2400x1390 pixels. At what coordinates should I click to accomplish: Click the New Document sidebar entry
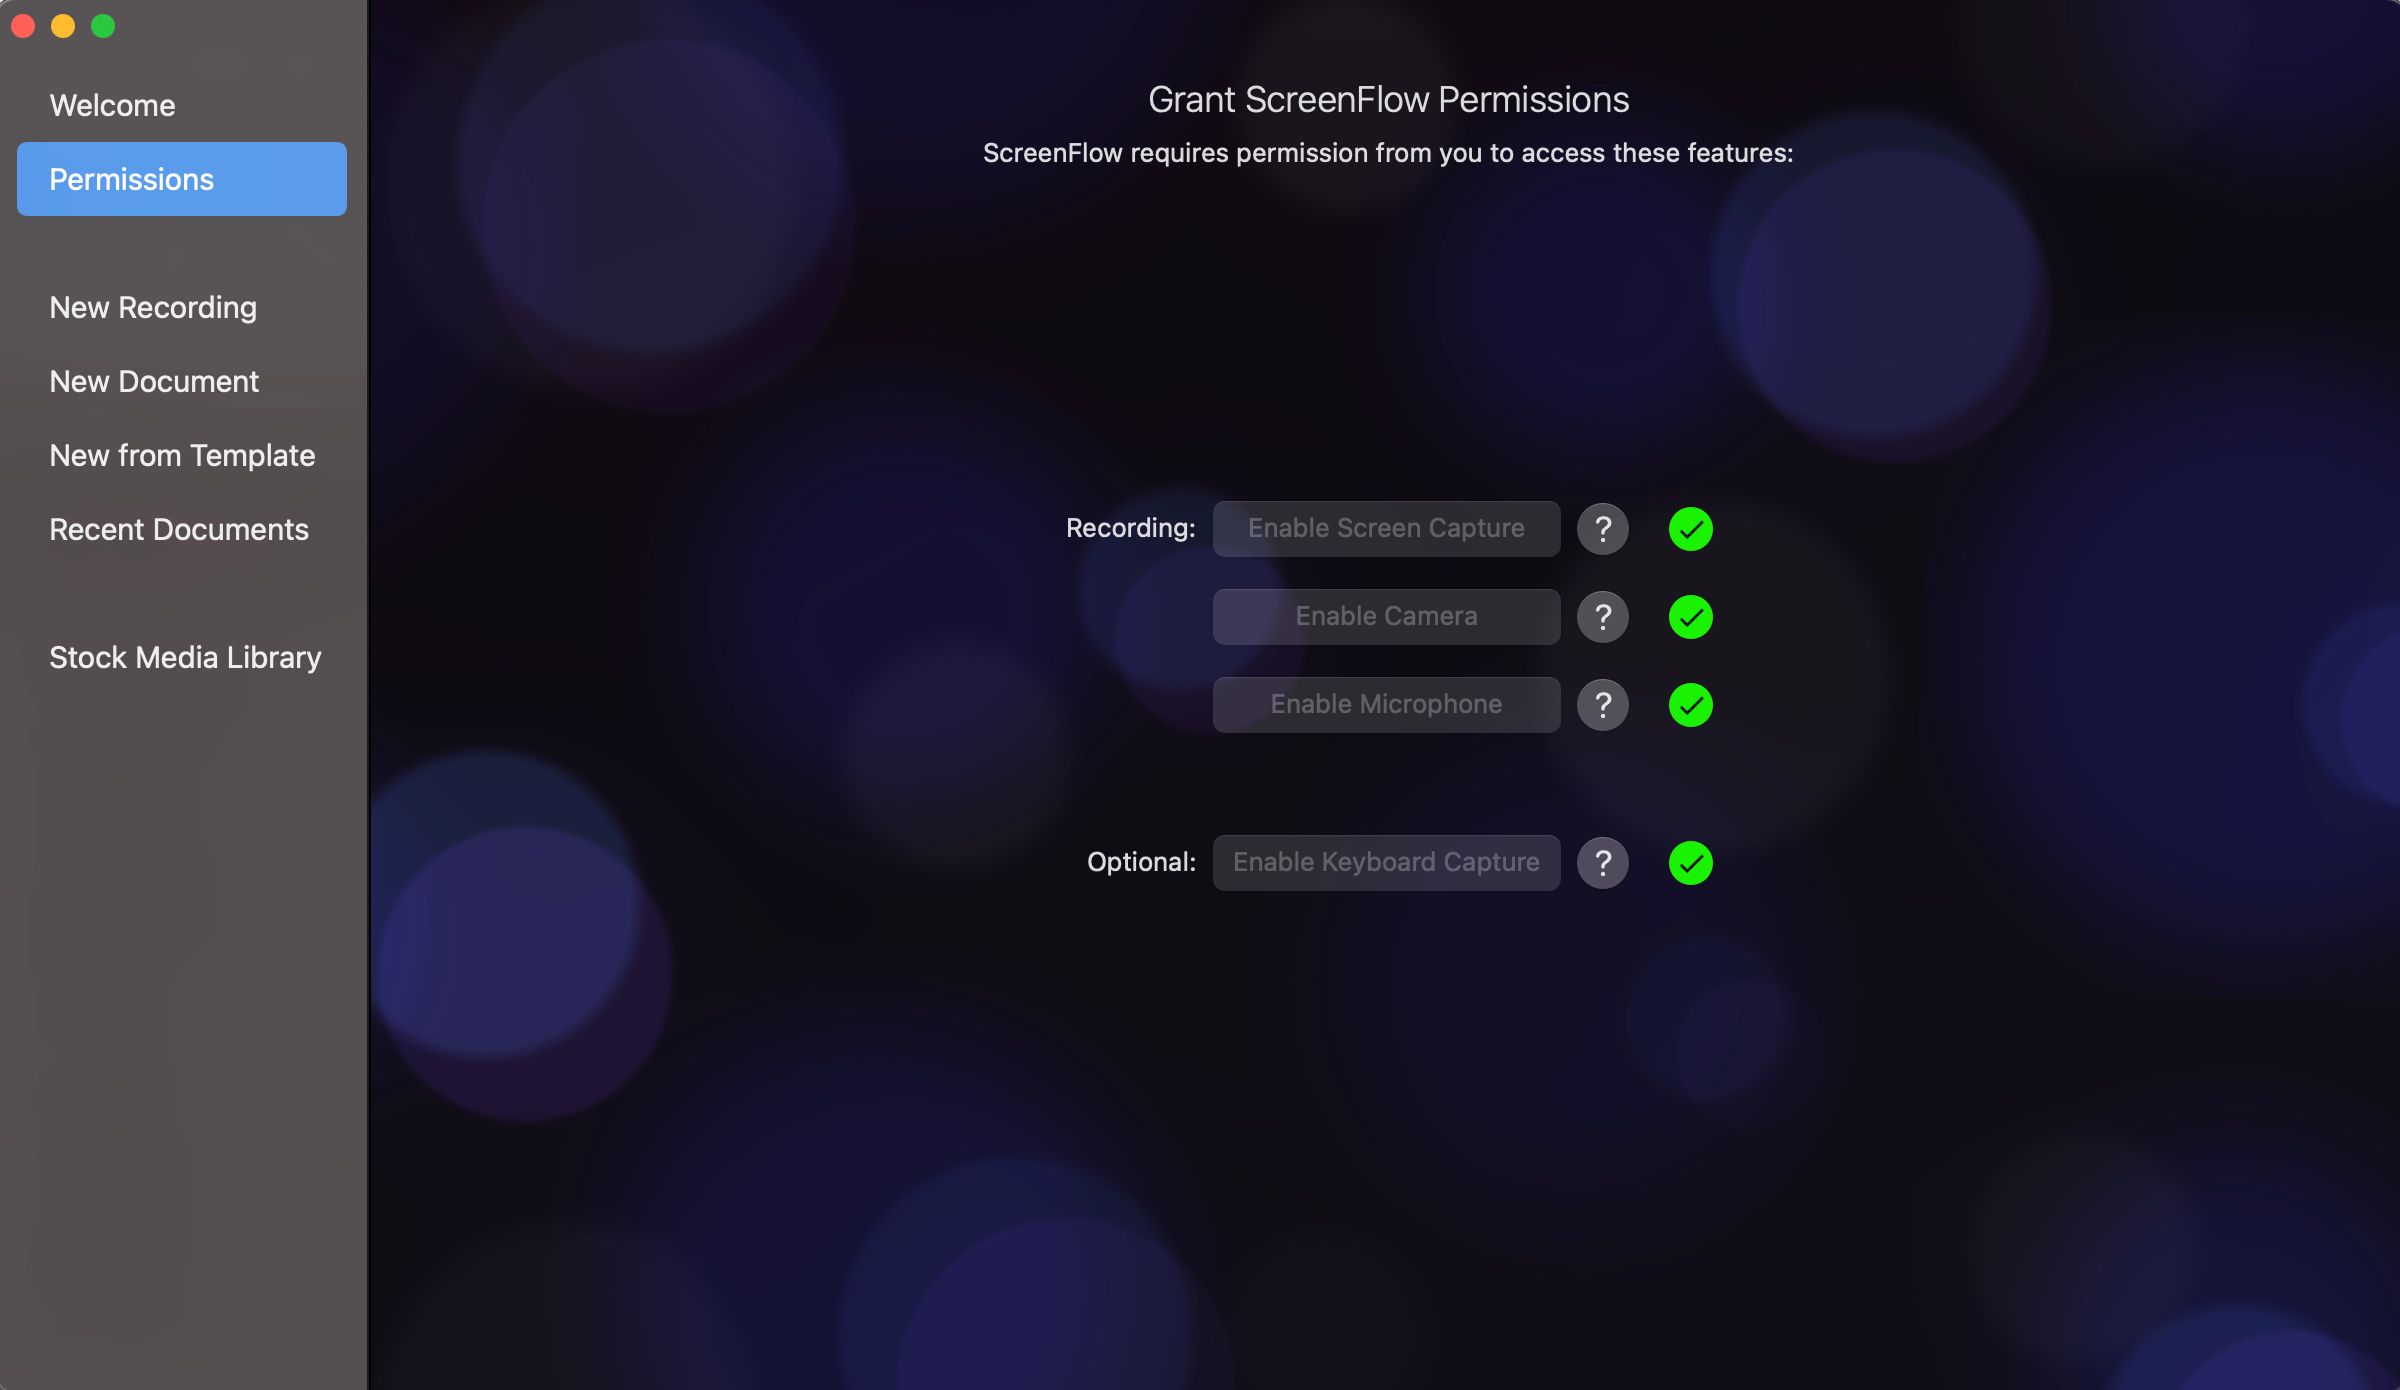point(154,381)
